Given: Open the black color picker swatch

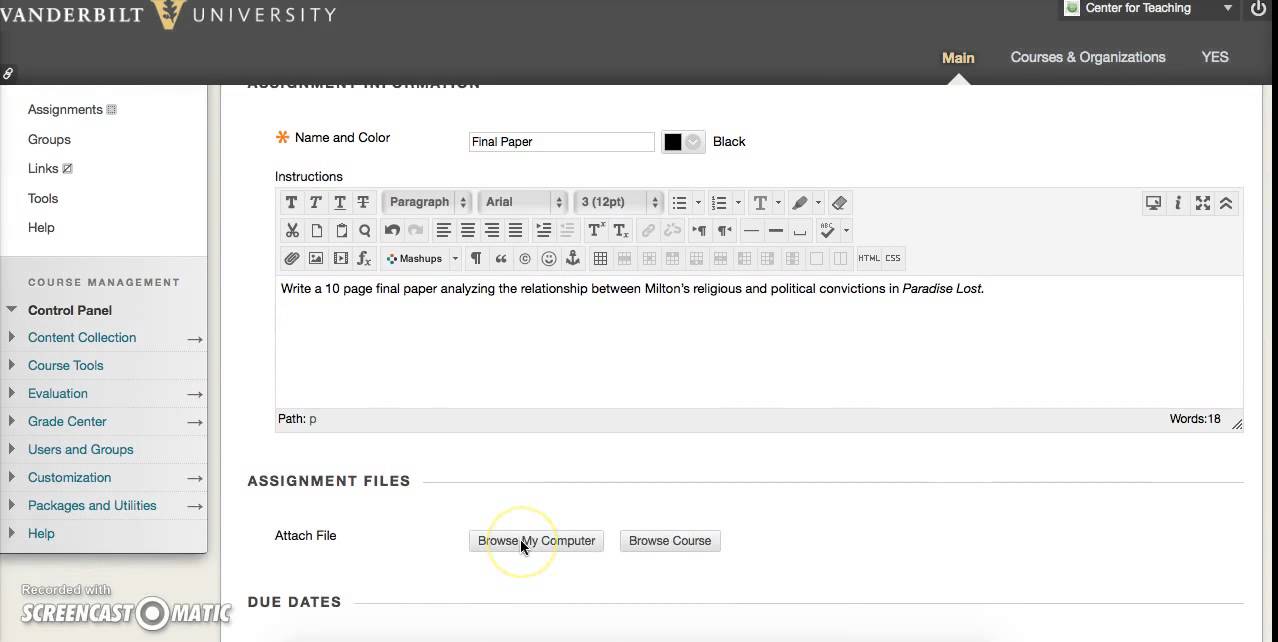Looking at the screenshot, I should coord(683,142).
